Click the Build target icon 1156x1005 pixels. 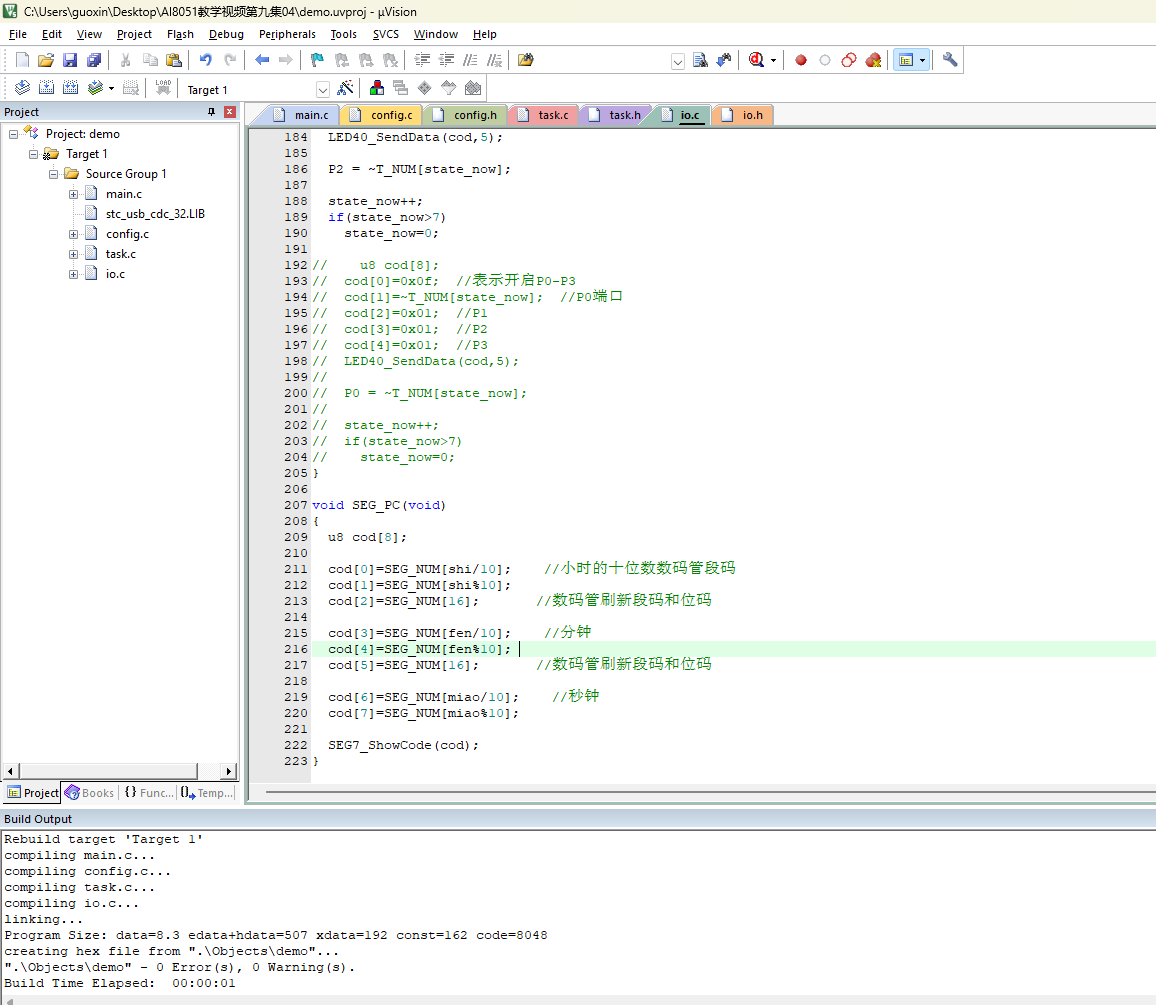click(x=46, y=88)
